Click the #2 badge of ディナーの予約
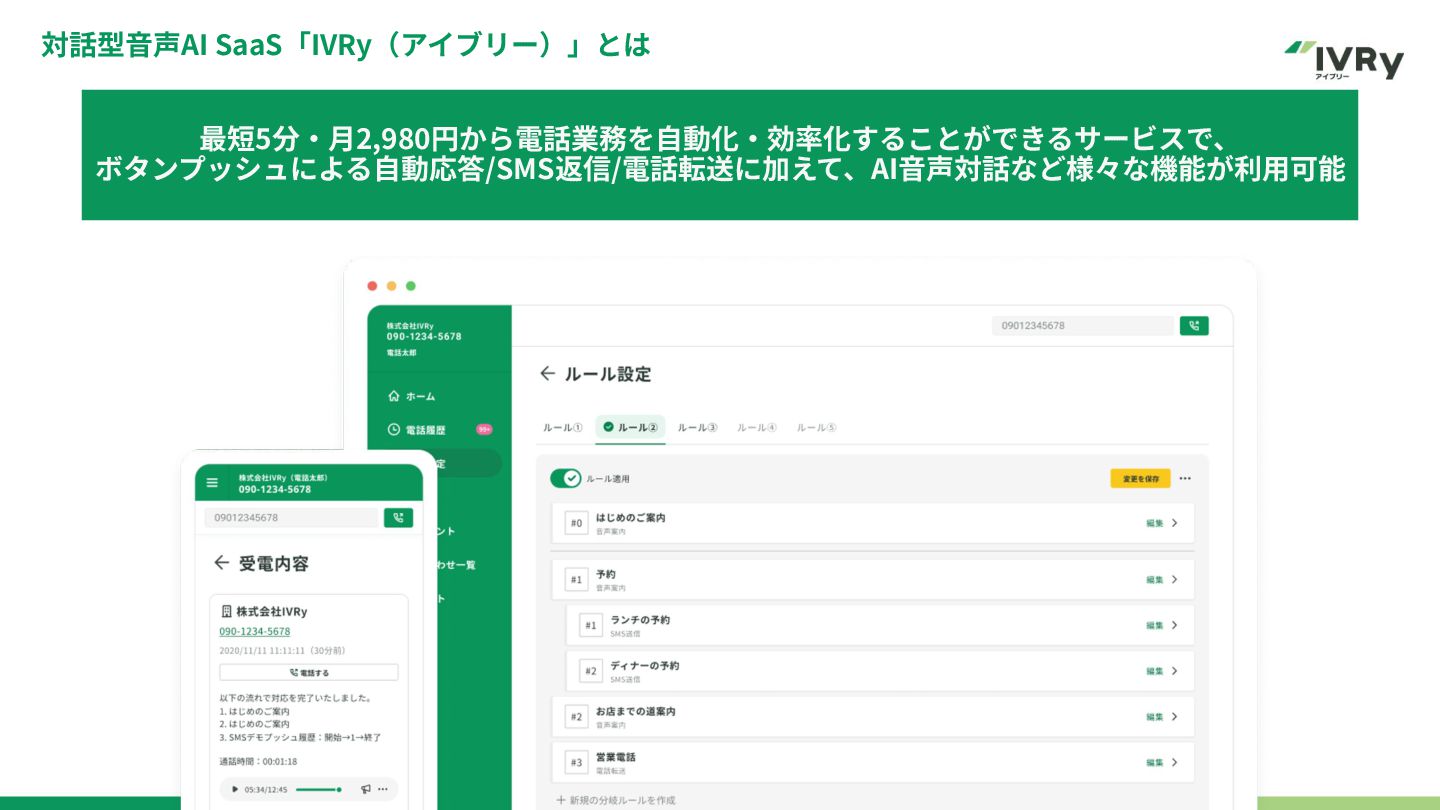This screenshot has height=810, width=1440. [x=591, y=671]
